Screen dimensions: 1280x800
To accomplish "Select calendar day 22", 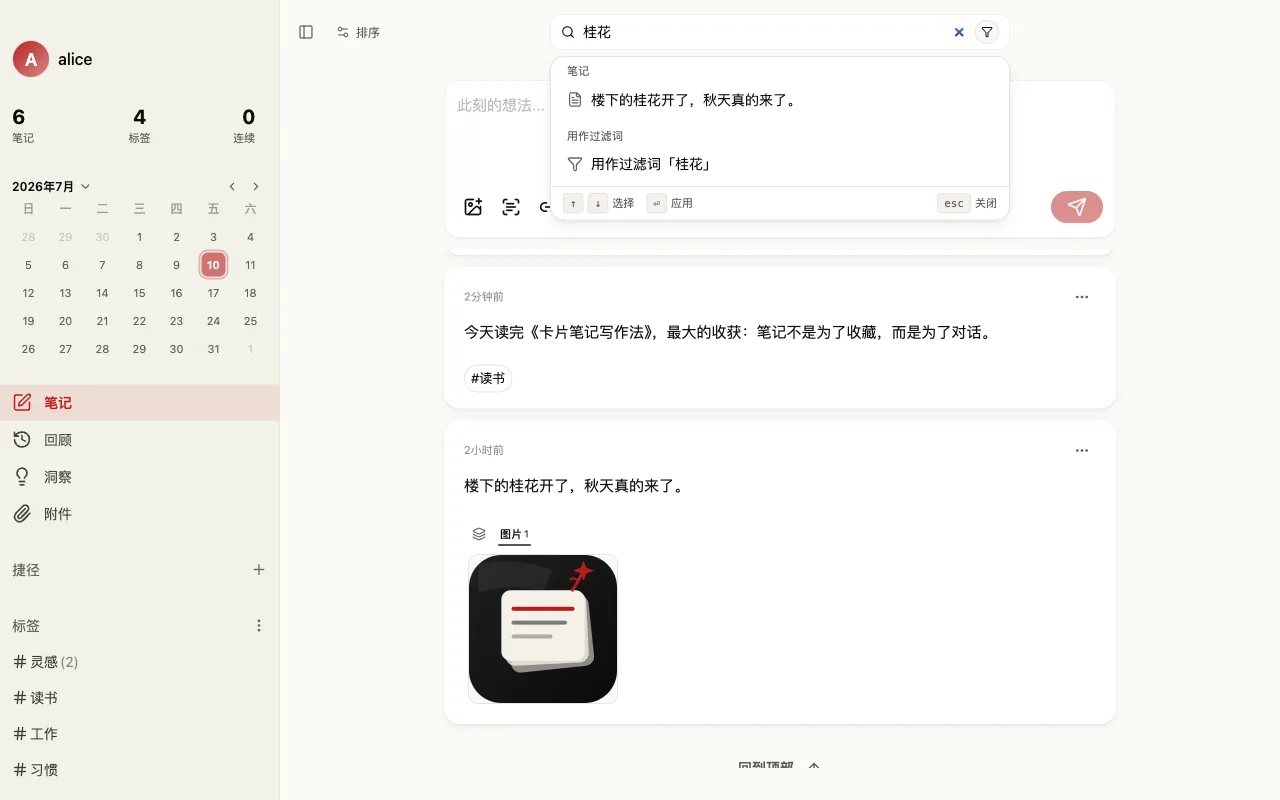I will [x=139, y=321].
